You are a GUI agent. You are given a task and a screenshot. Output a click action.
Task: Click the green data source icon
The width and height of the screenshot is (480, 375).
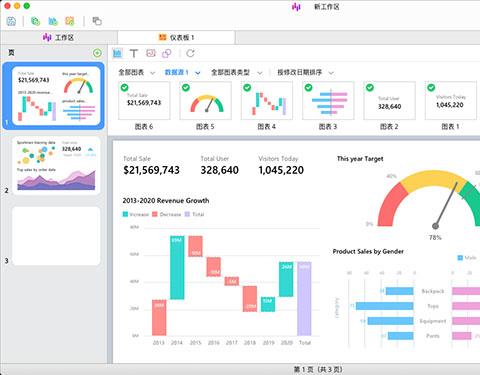tap(35, 21)
